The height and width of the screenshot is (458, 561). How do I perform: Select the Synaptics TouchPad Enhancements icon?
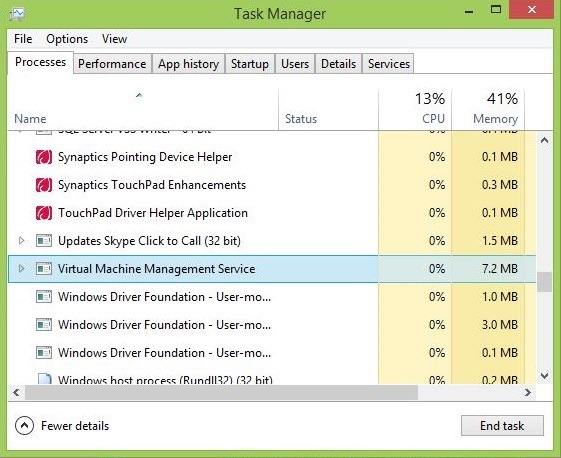[44, 185]
